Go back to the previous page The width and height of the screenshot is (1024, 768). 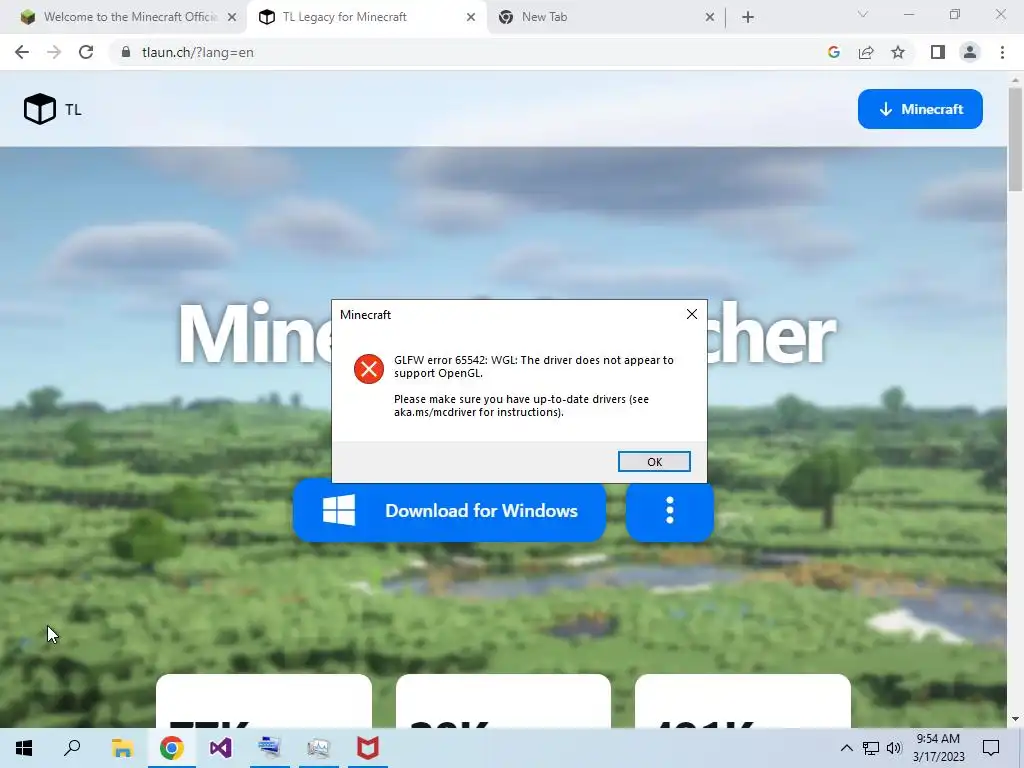pyautogui.click(x=22, y=52)
